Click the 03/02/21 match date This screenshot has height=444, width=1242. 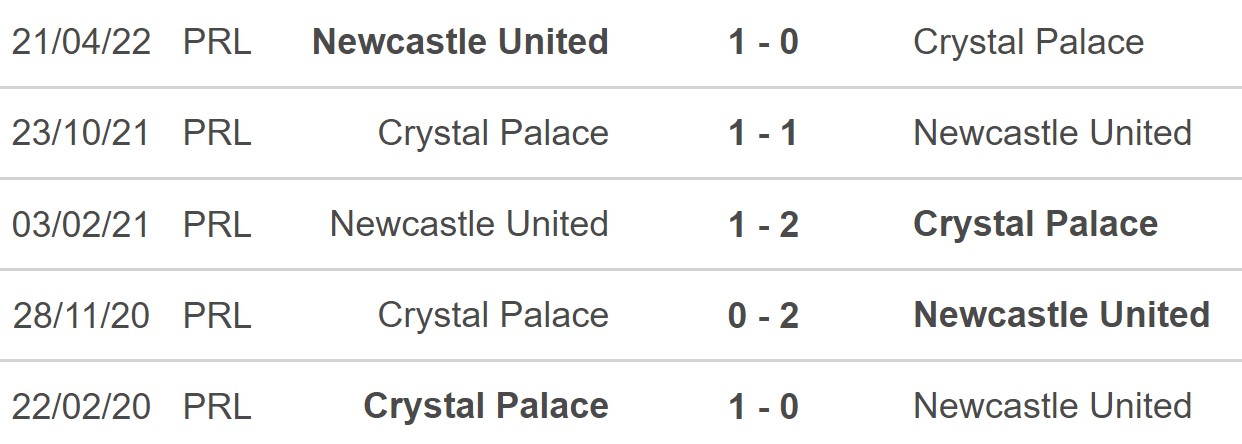click(80, 224)
